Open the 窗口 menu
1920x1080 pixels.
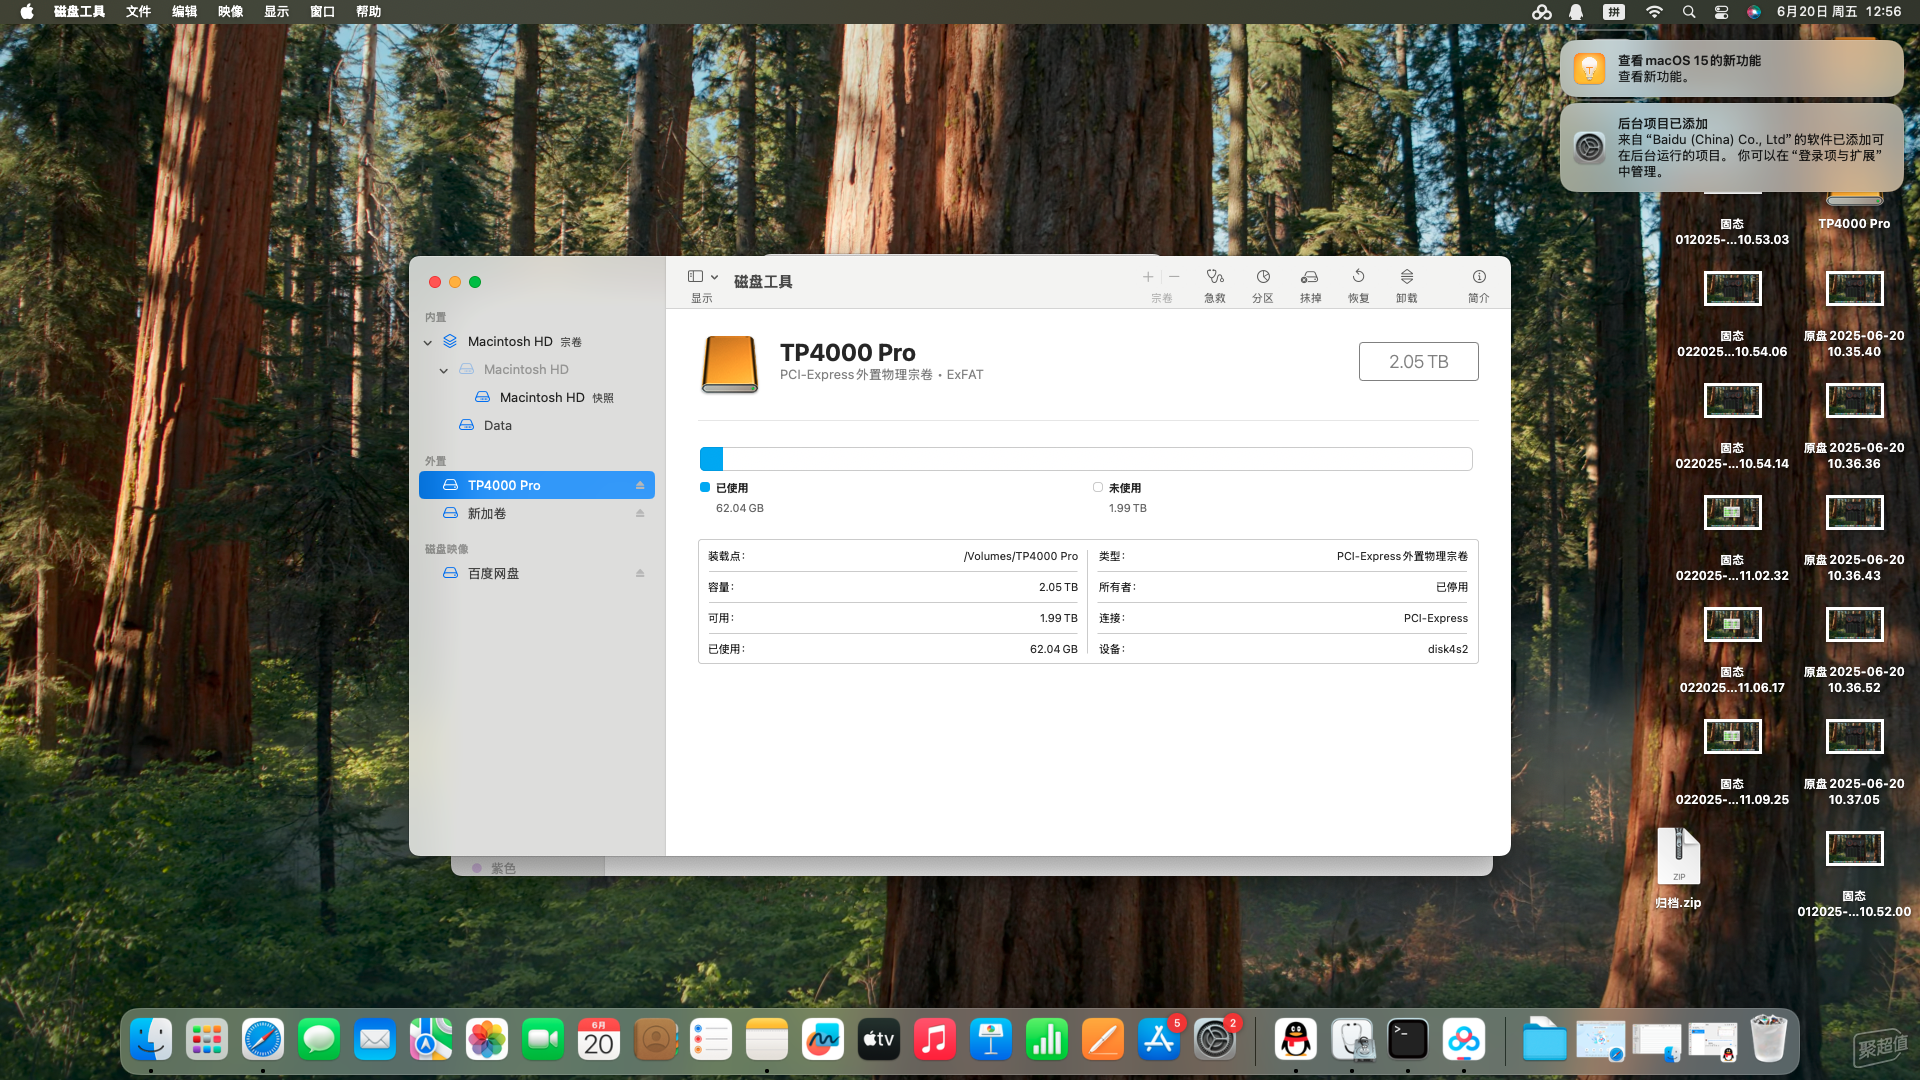322,12
